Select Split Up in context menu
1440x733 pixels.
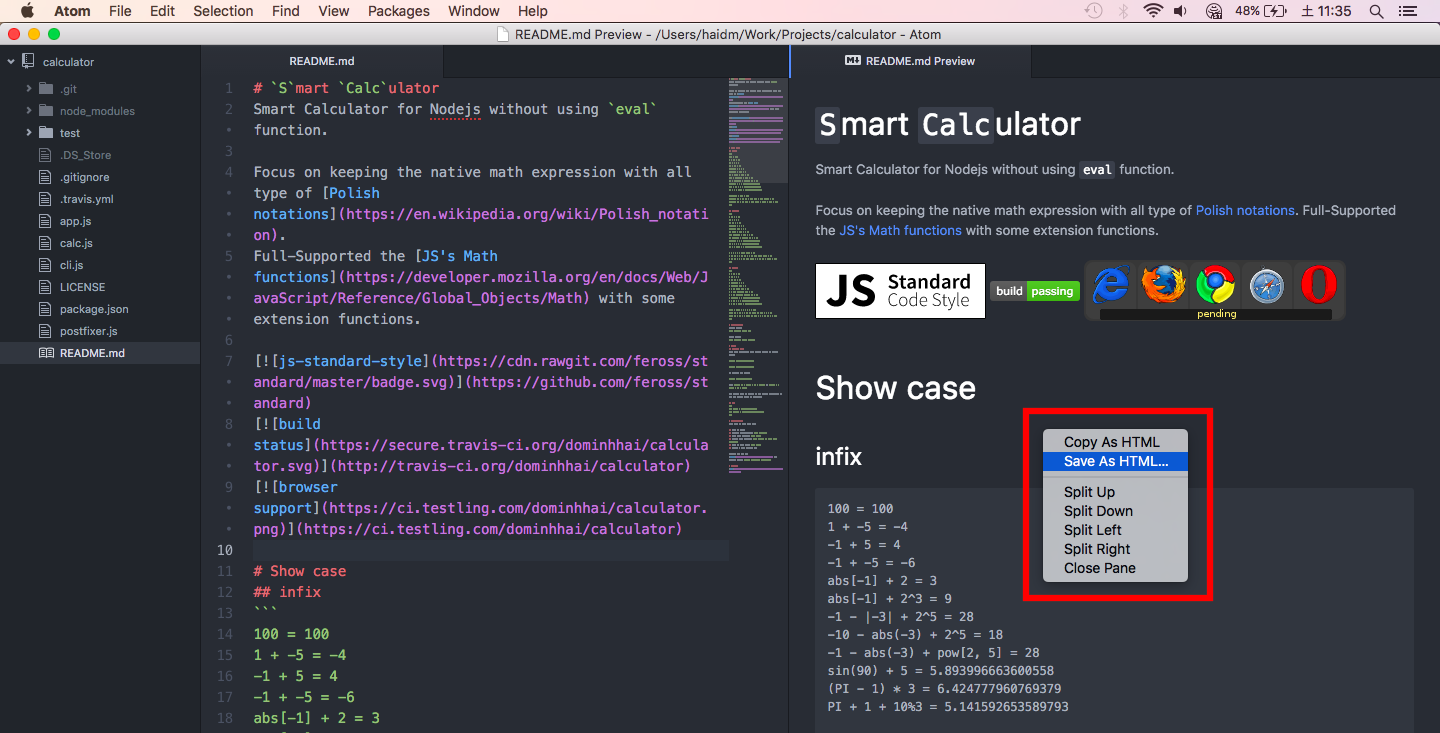tap(1115, 492)
